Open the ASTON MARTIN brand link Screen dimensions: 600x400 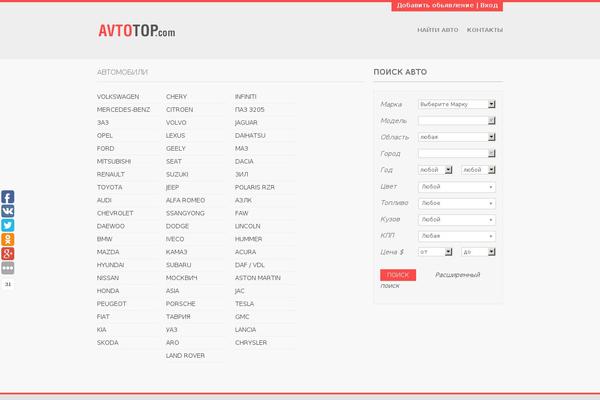258,278
